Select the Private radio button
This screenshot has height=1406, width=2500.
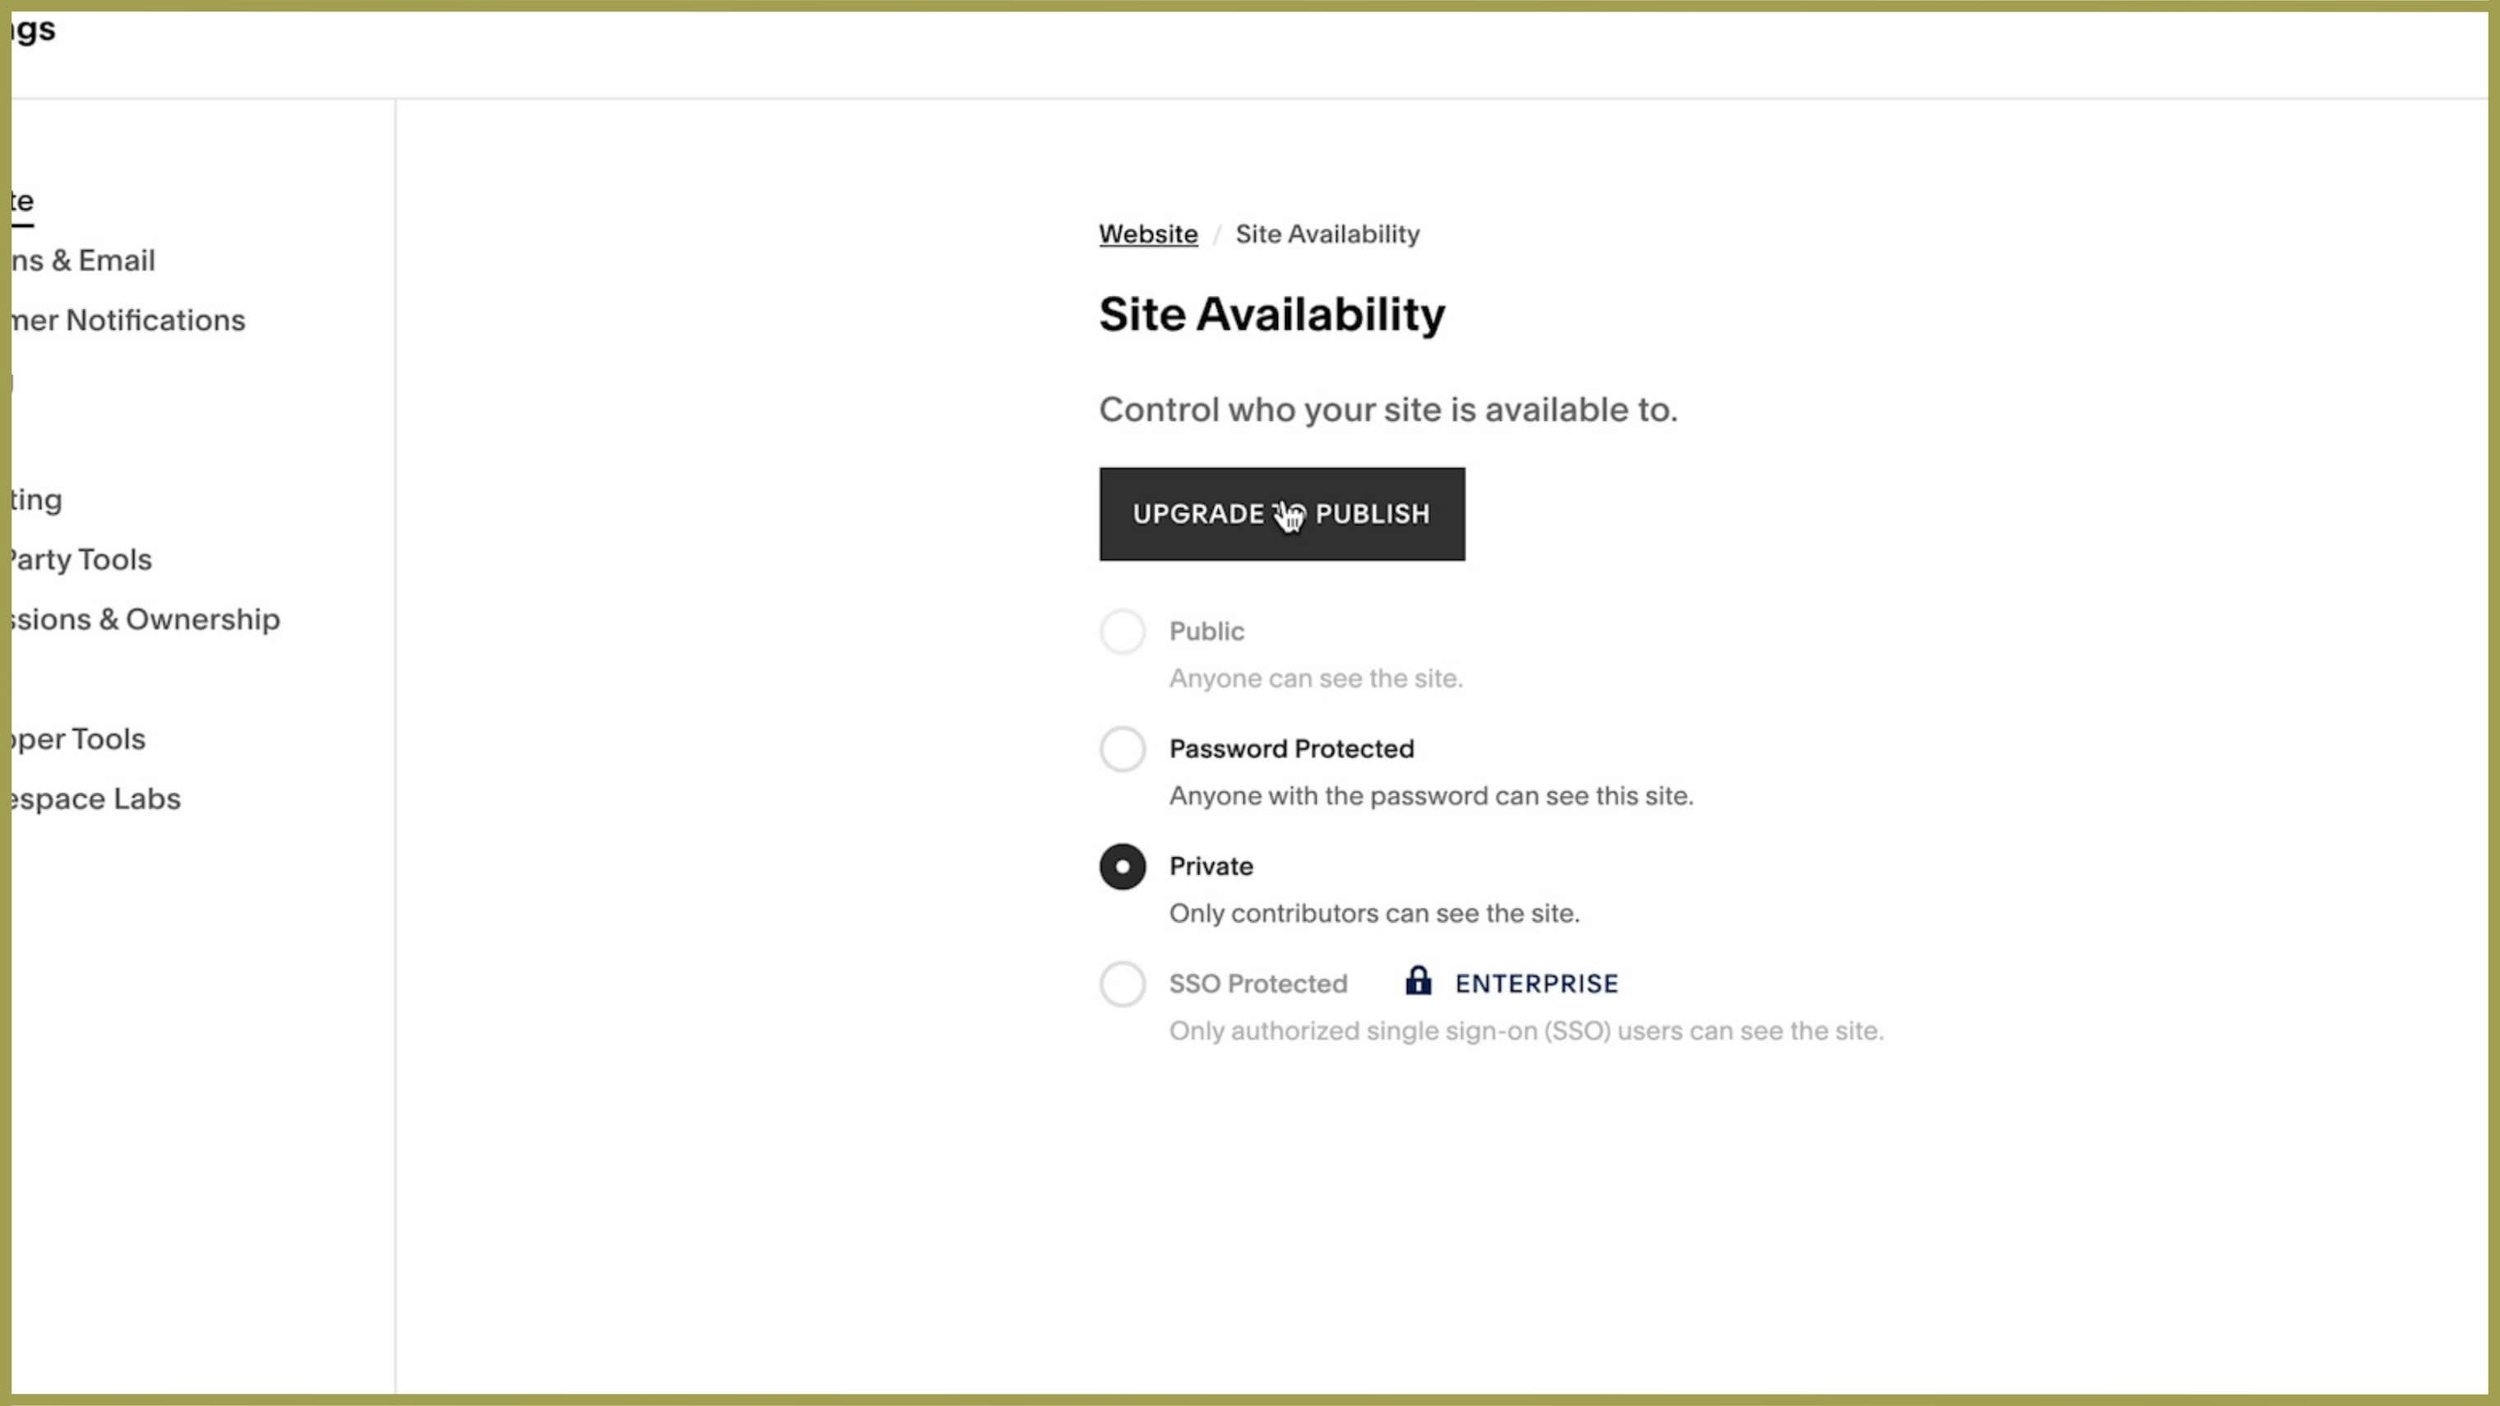coord(1122,866)
